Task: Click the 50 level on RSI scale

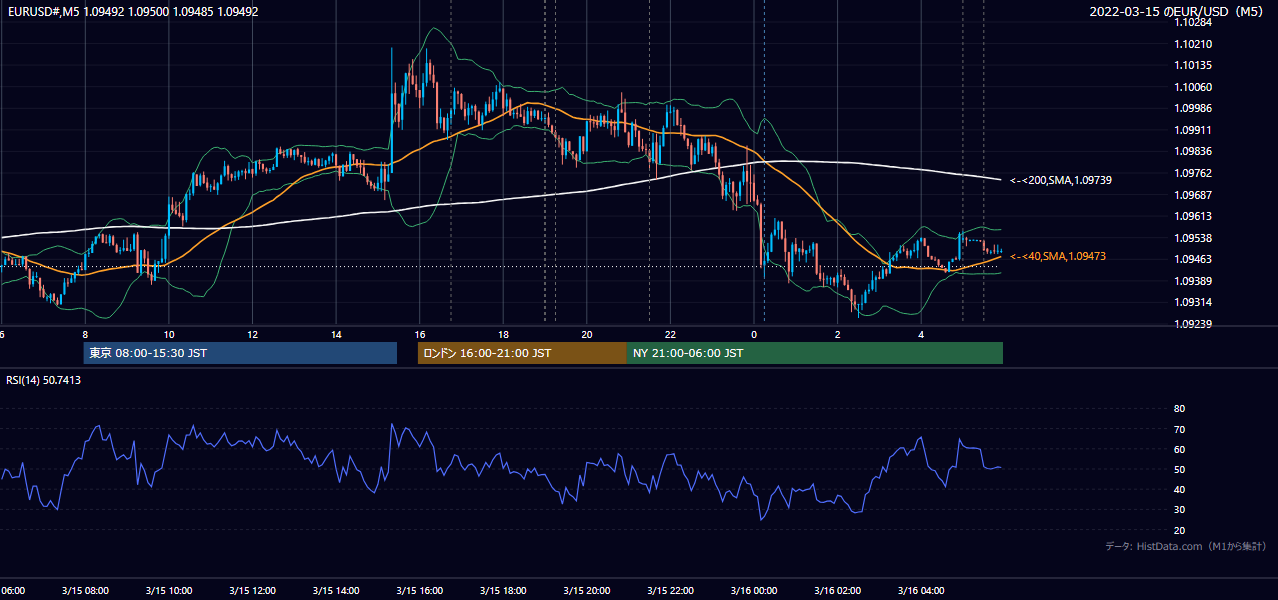Action: pyautogui.click(x=1179, y=469)
